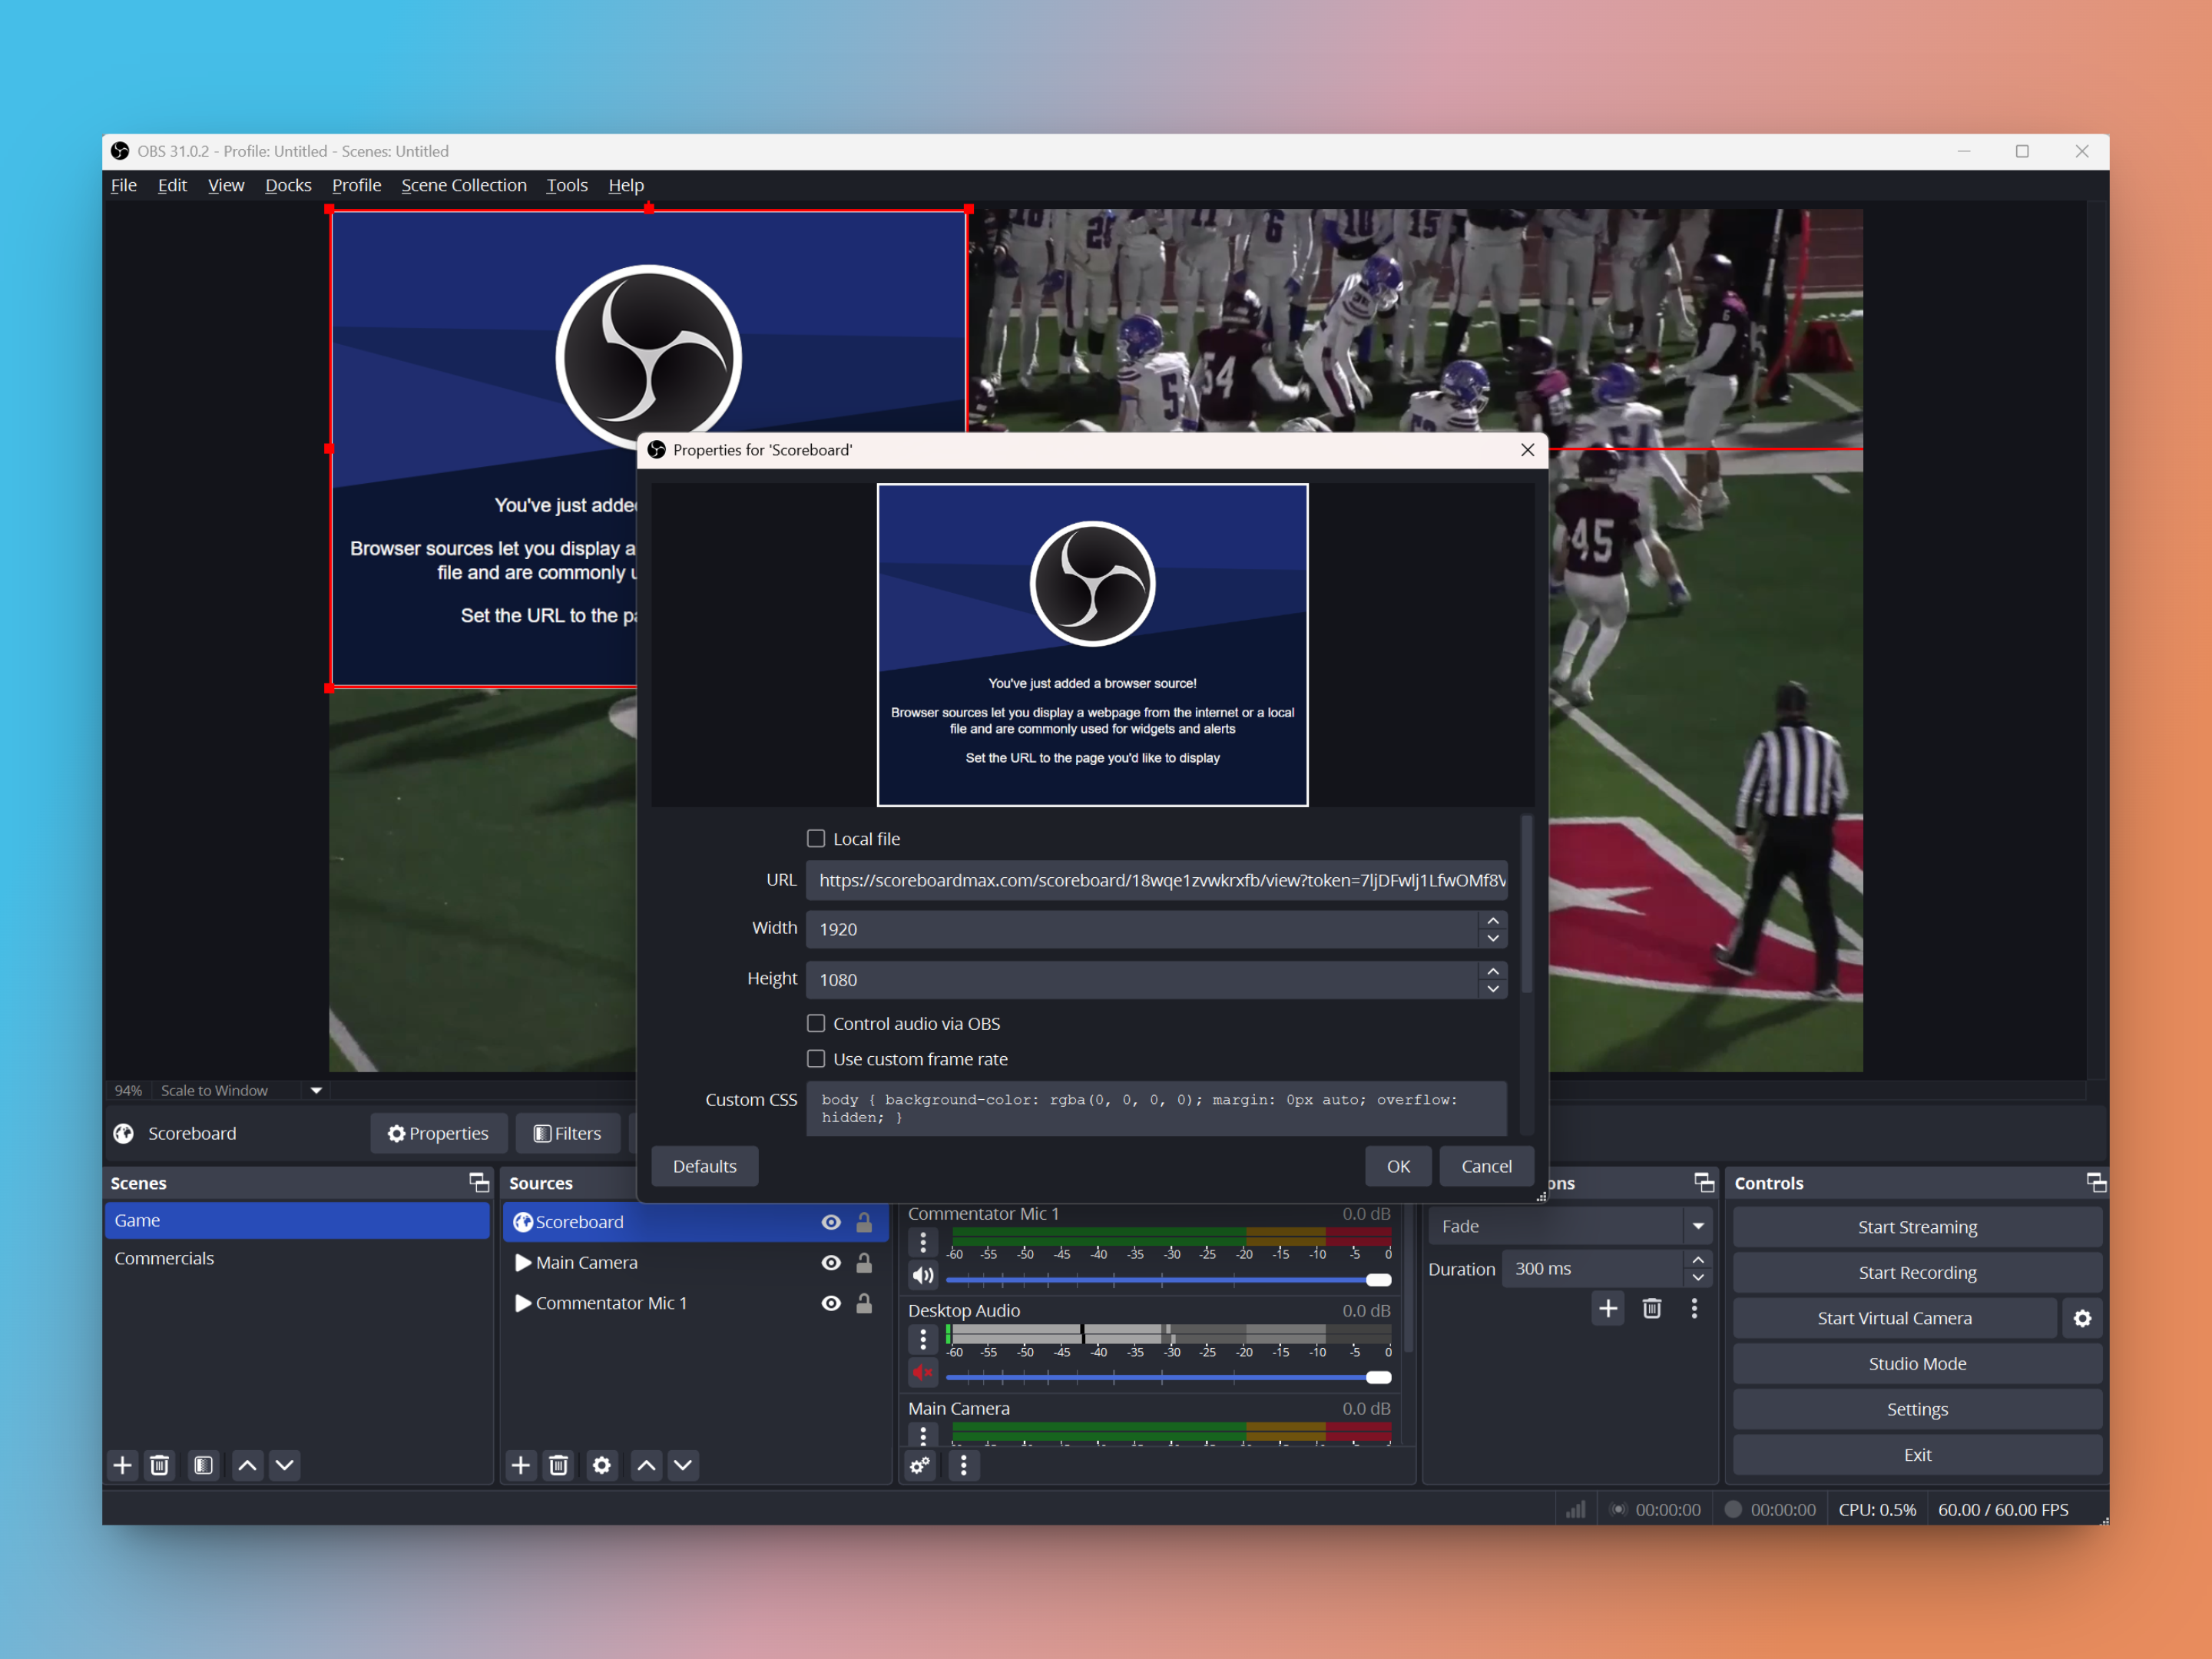Unmute Desktop Audio speaker icon
This screenshot has height=1659, width=2212.
pos(923,1373)
